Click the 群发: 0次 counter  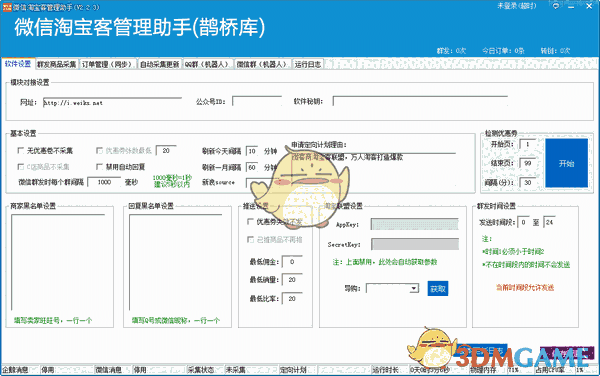tap(452, 50)
